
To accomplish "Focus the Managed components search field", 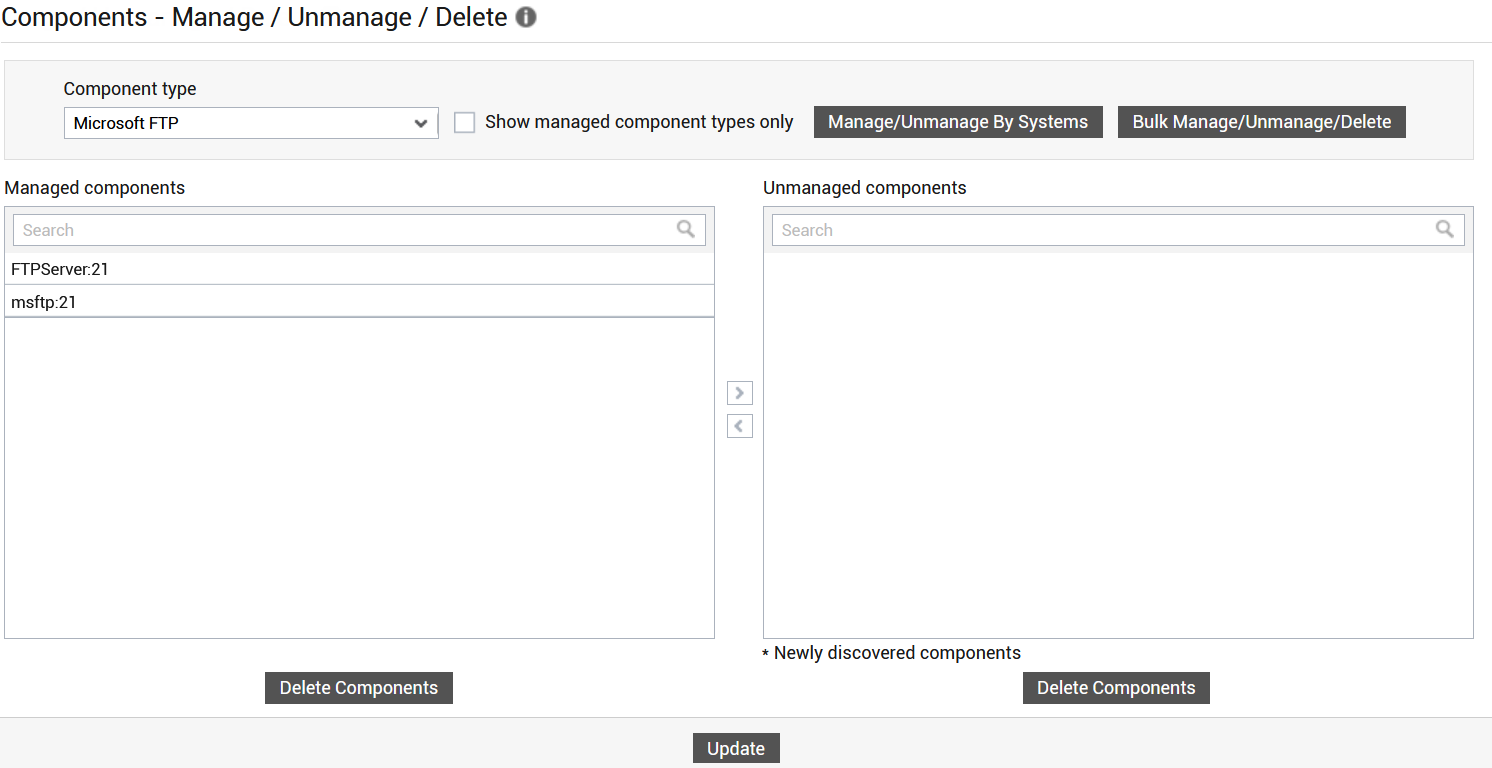I will 359,230.
